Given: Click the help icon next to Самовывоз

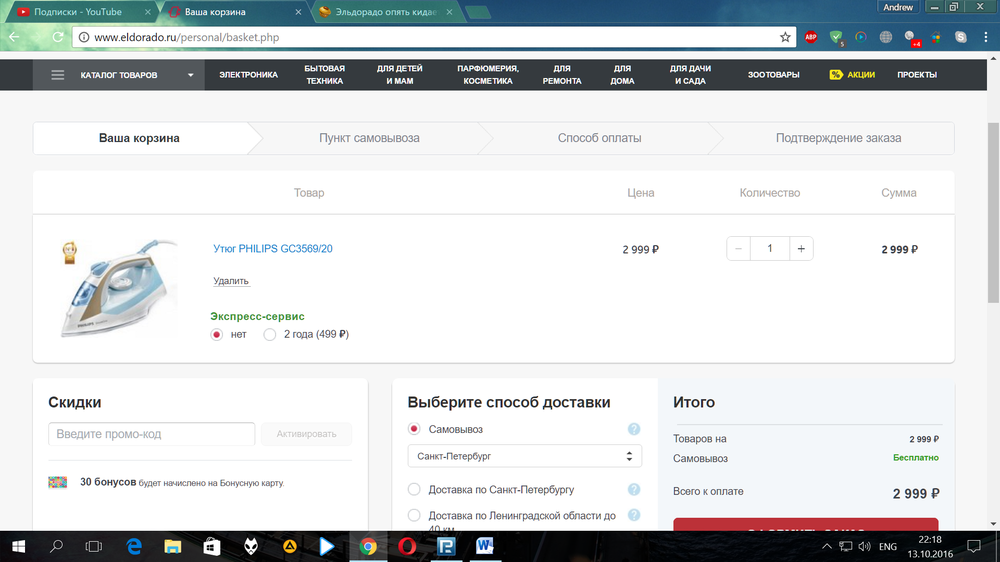Looking at the screenshot, I should pos(633,429).
